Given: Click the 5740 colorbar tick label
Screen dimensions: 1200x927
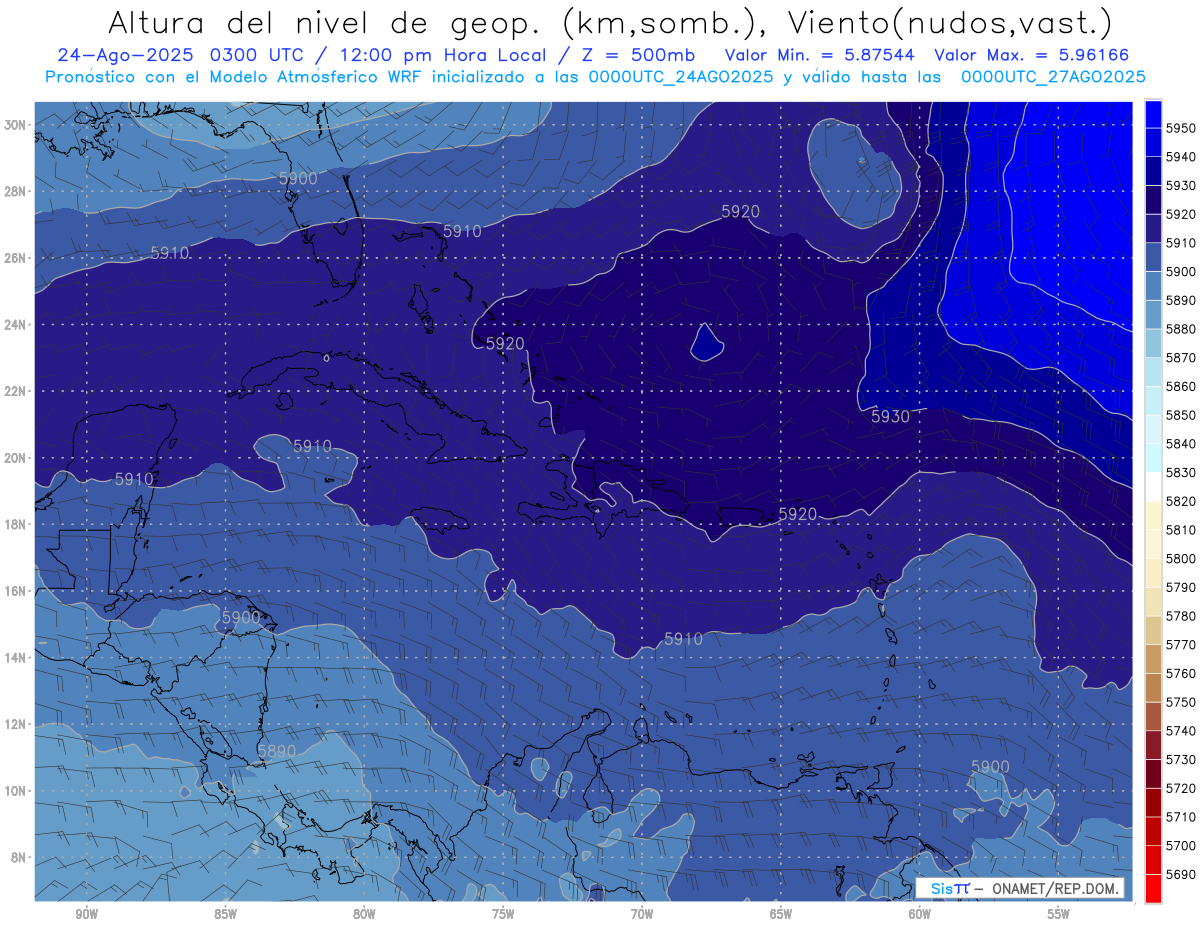Looking at the screenshot, I should point(1180,731).
